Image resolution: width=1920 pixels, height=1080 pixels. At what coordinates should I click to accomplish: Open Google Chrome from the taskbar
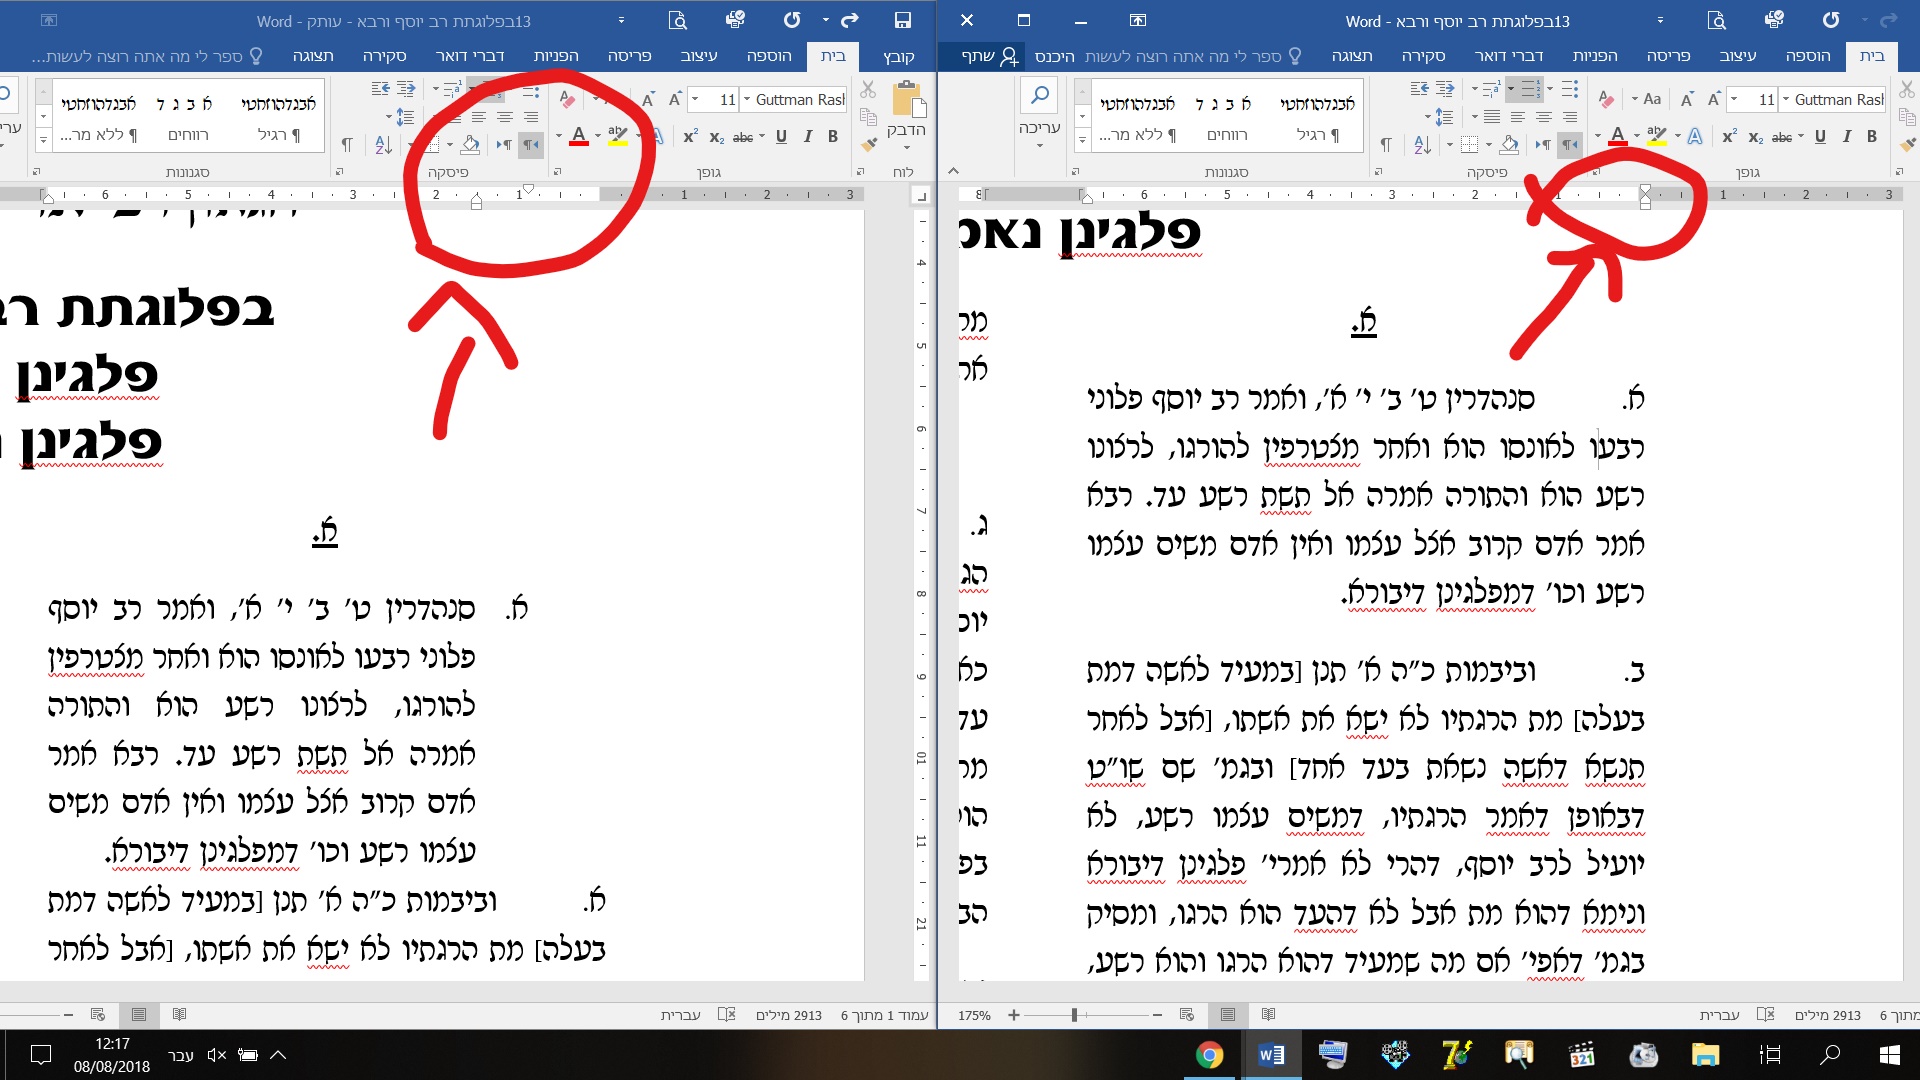click(x=1209, y=1055)
